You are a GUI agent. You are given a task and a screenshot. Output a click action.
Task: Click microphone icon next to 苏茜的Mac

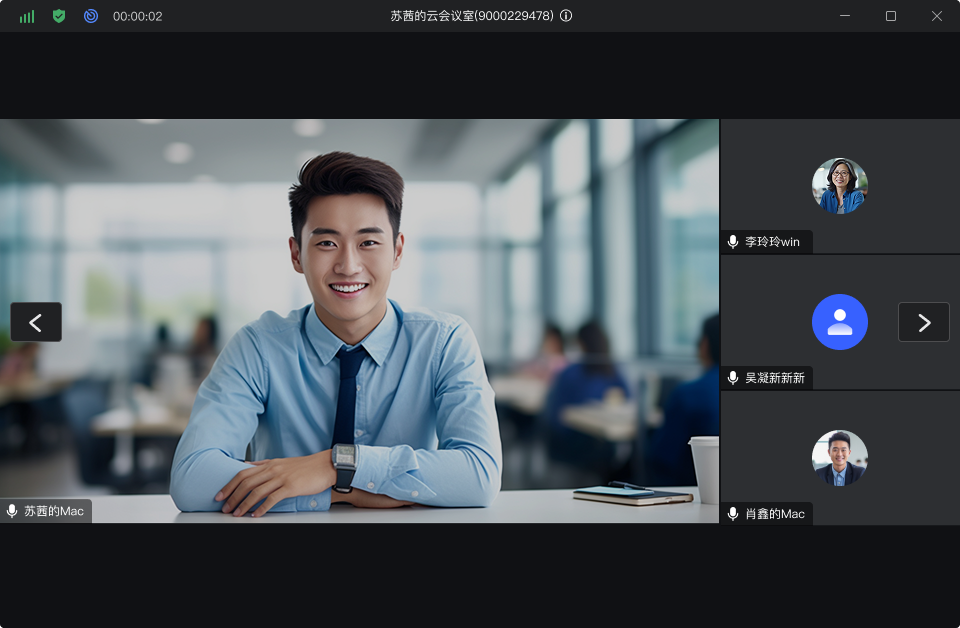(12, 511)
